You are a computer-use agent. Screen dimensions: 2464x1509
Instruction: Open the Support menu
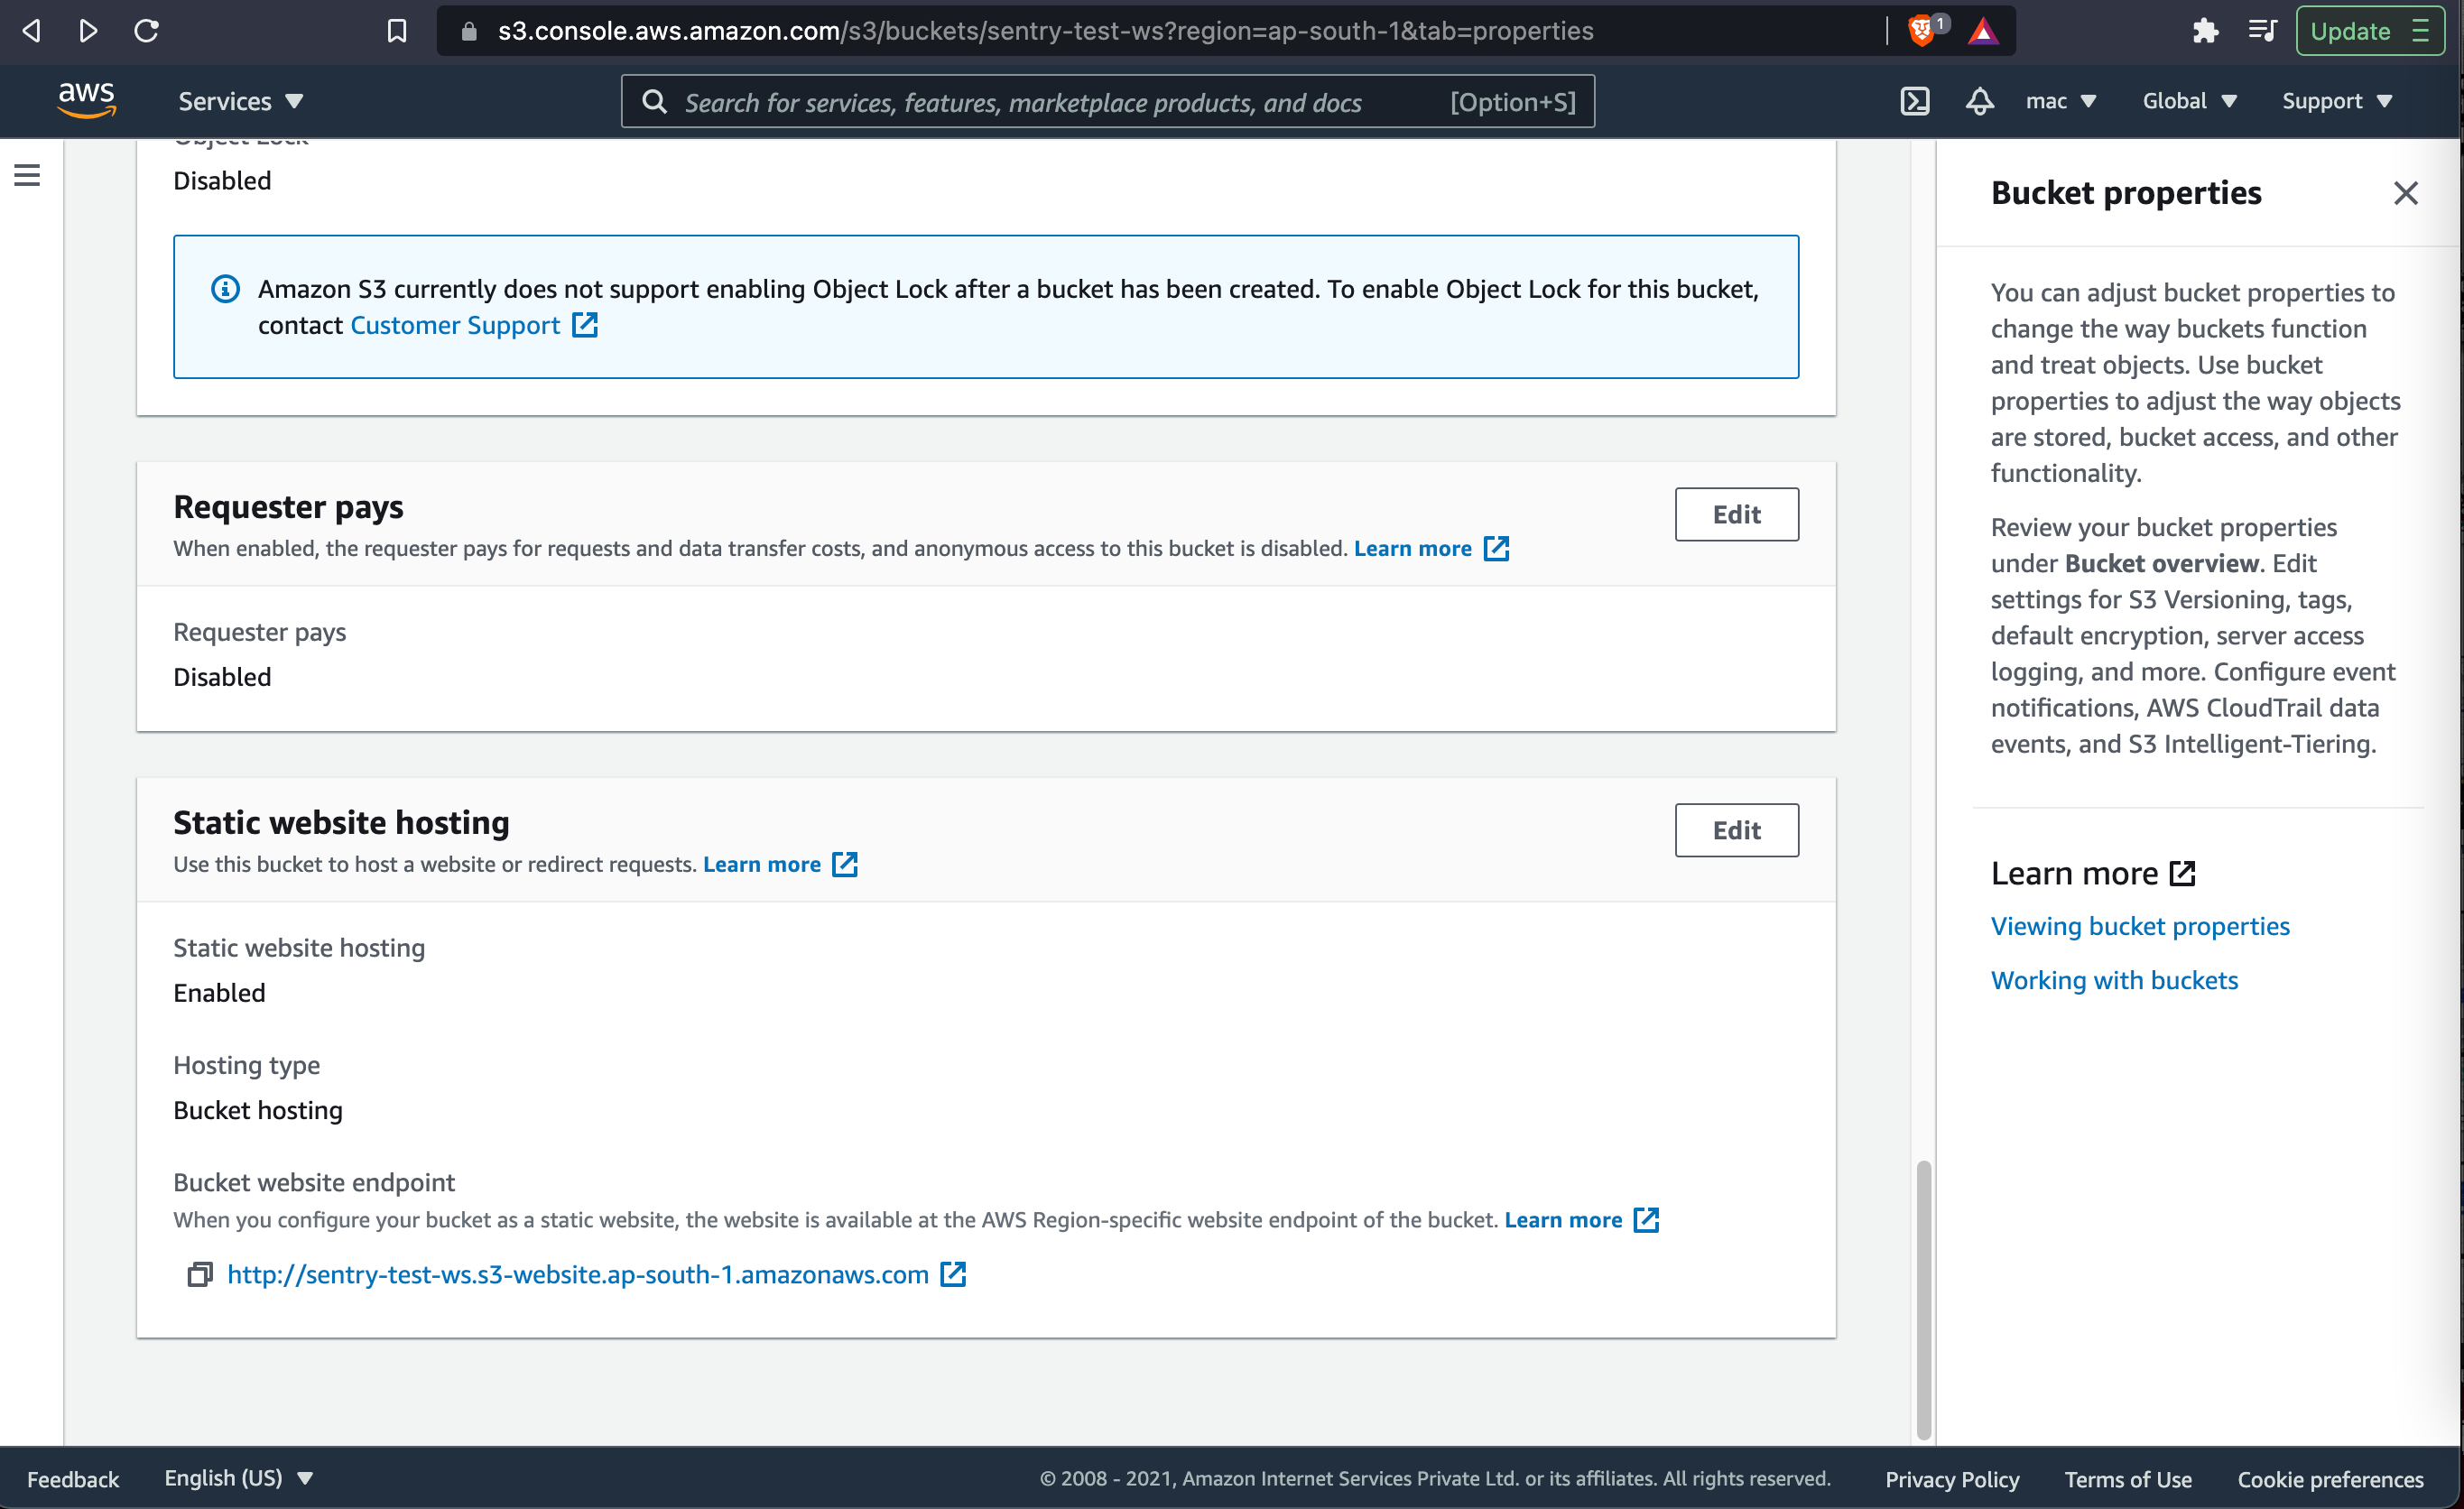click(2336, 101)
